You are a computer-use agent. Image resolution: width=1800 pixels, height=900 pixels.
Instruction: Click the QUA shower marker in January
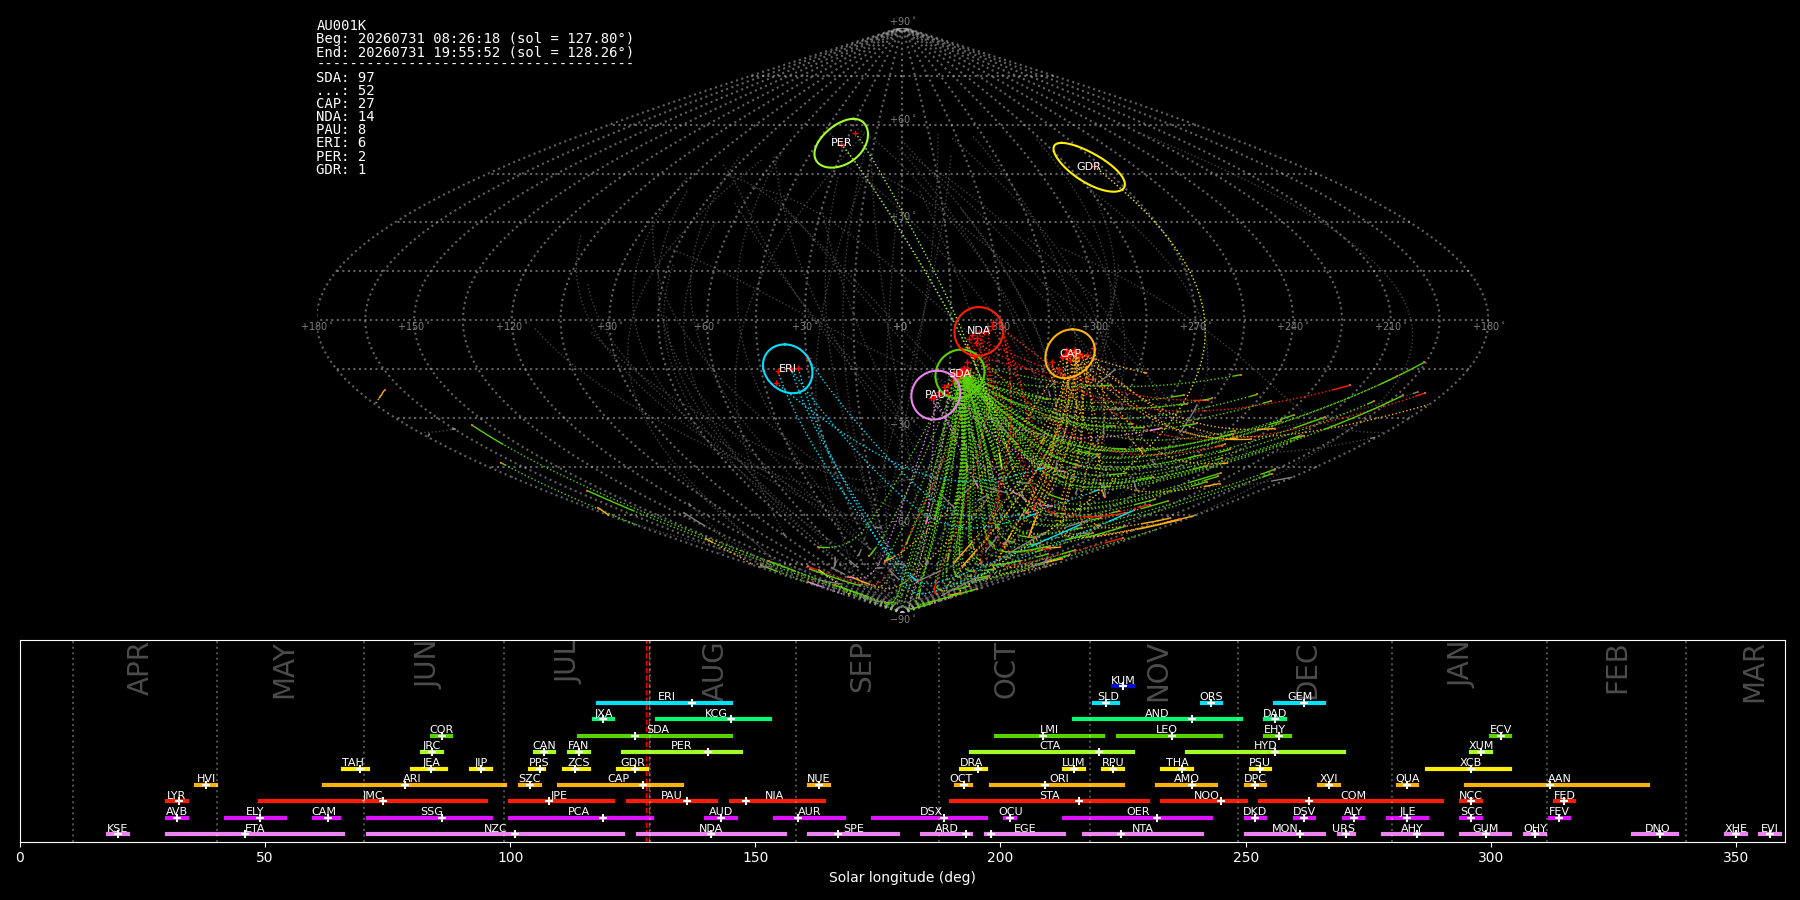tap(1407, 785)
